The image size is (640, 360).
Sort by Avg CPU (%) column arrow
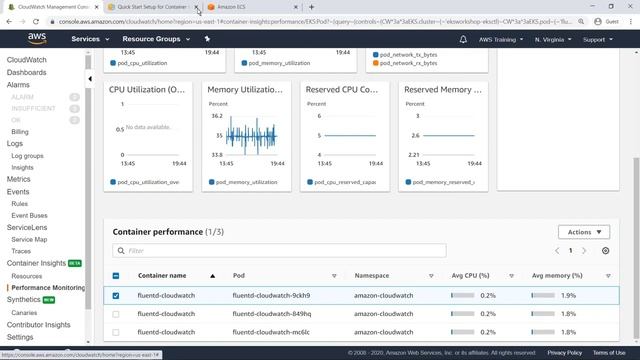[511, 276]
